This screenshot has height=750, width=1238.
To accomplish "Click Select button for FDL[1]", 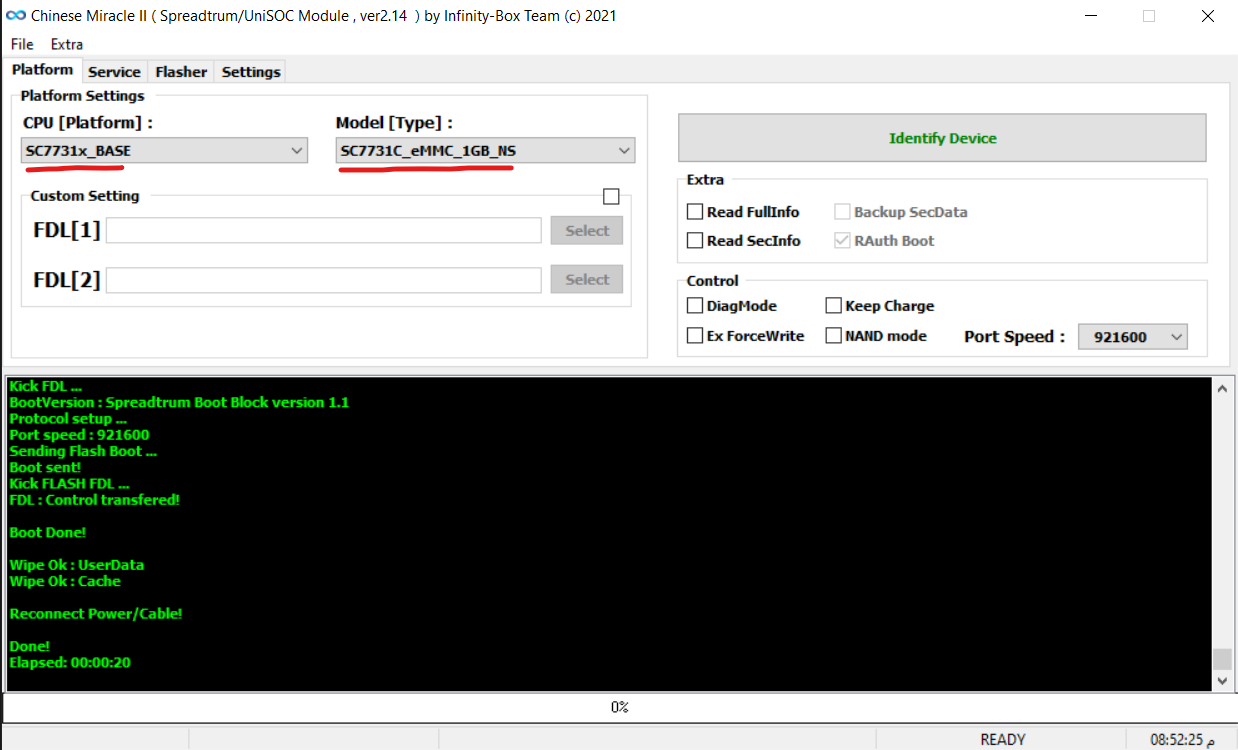I will (x=587, y=230).
